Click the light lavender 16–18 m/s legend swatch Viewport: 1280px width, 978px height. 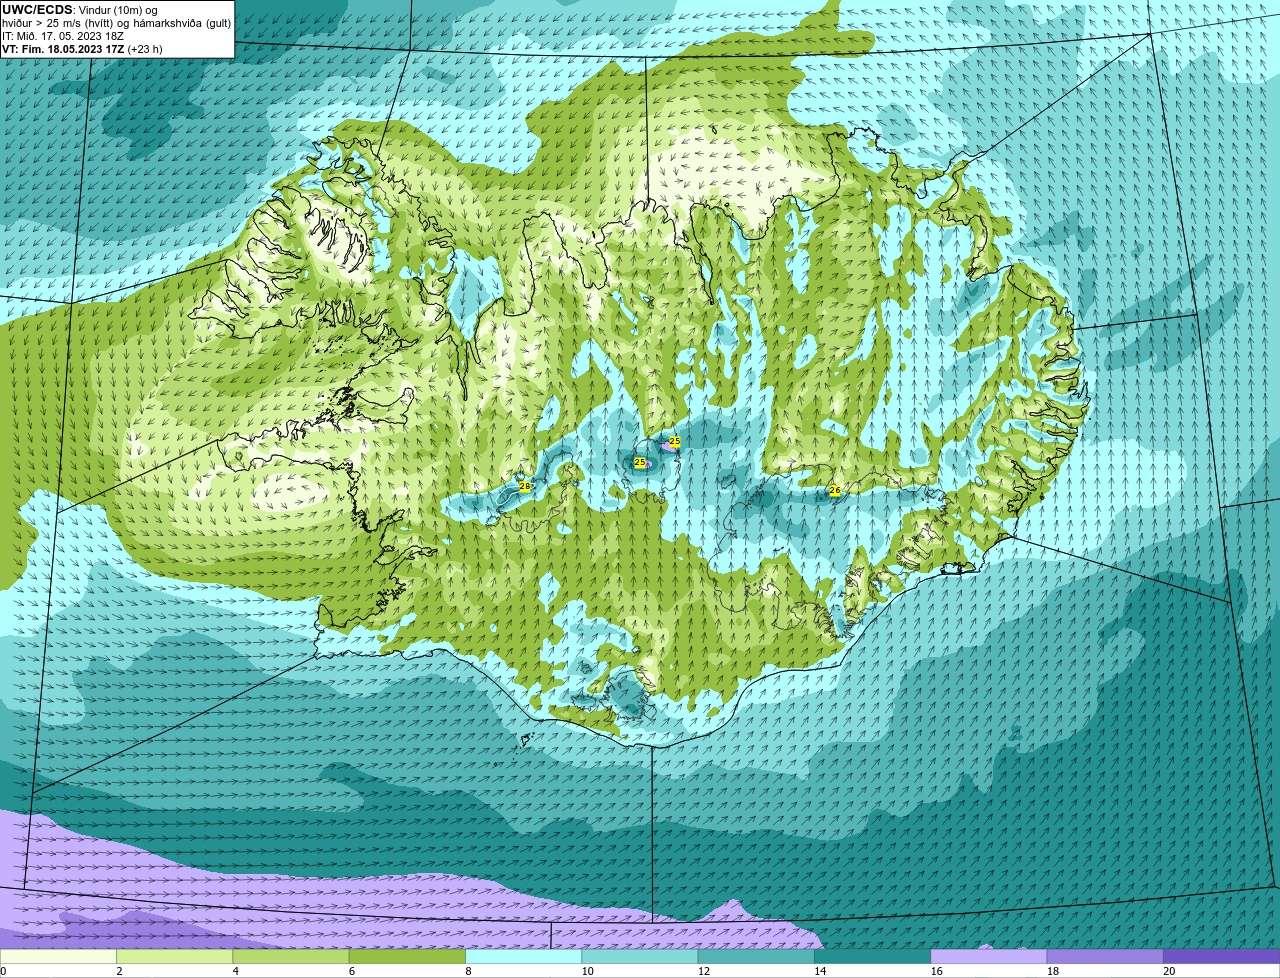pos(989,956)
